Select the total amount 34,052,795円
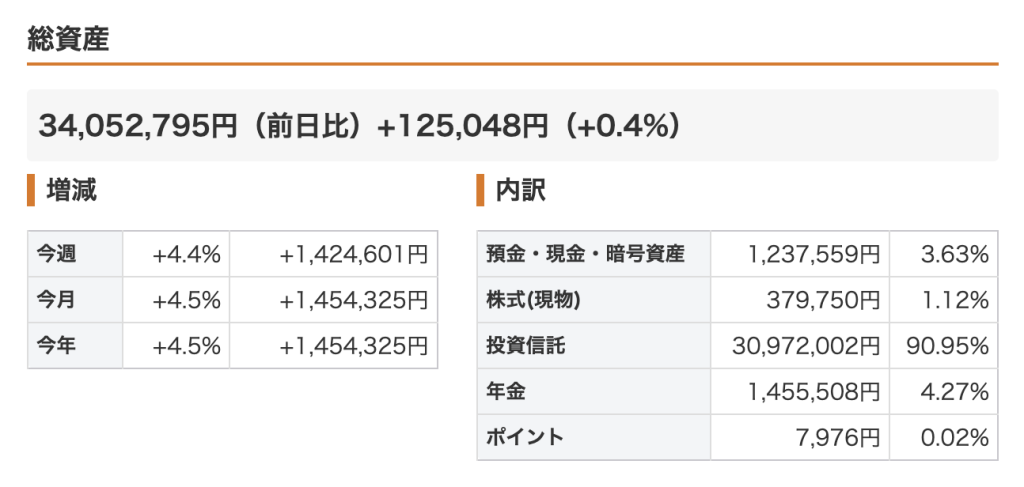1024x487 pixels. (x=138, y=126)
